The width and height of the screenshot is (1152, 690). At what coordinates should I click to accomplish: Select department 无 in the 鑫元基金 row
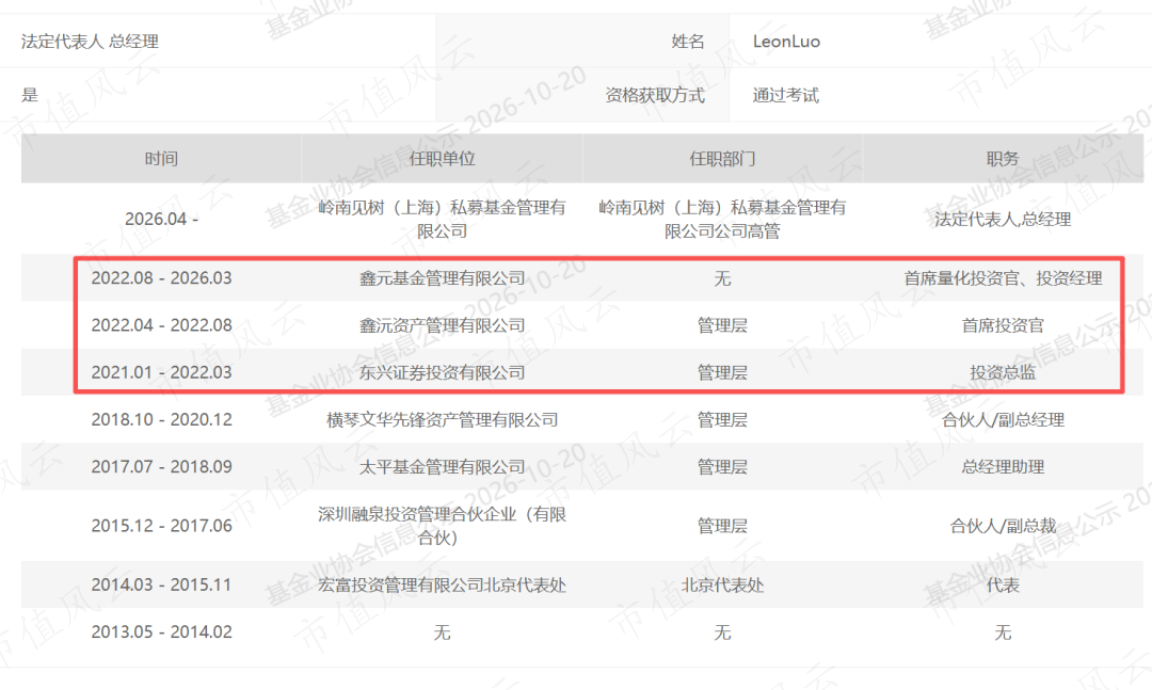pos(722,278)
